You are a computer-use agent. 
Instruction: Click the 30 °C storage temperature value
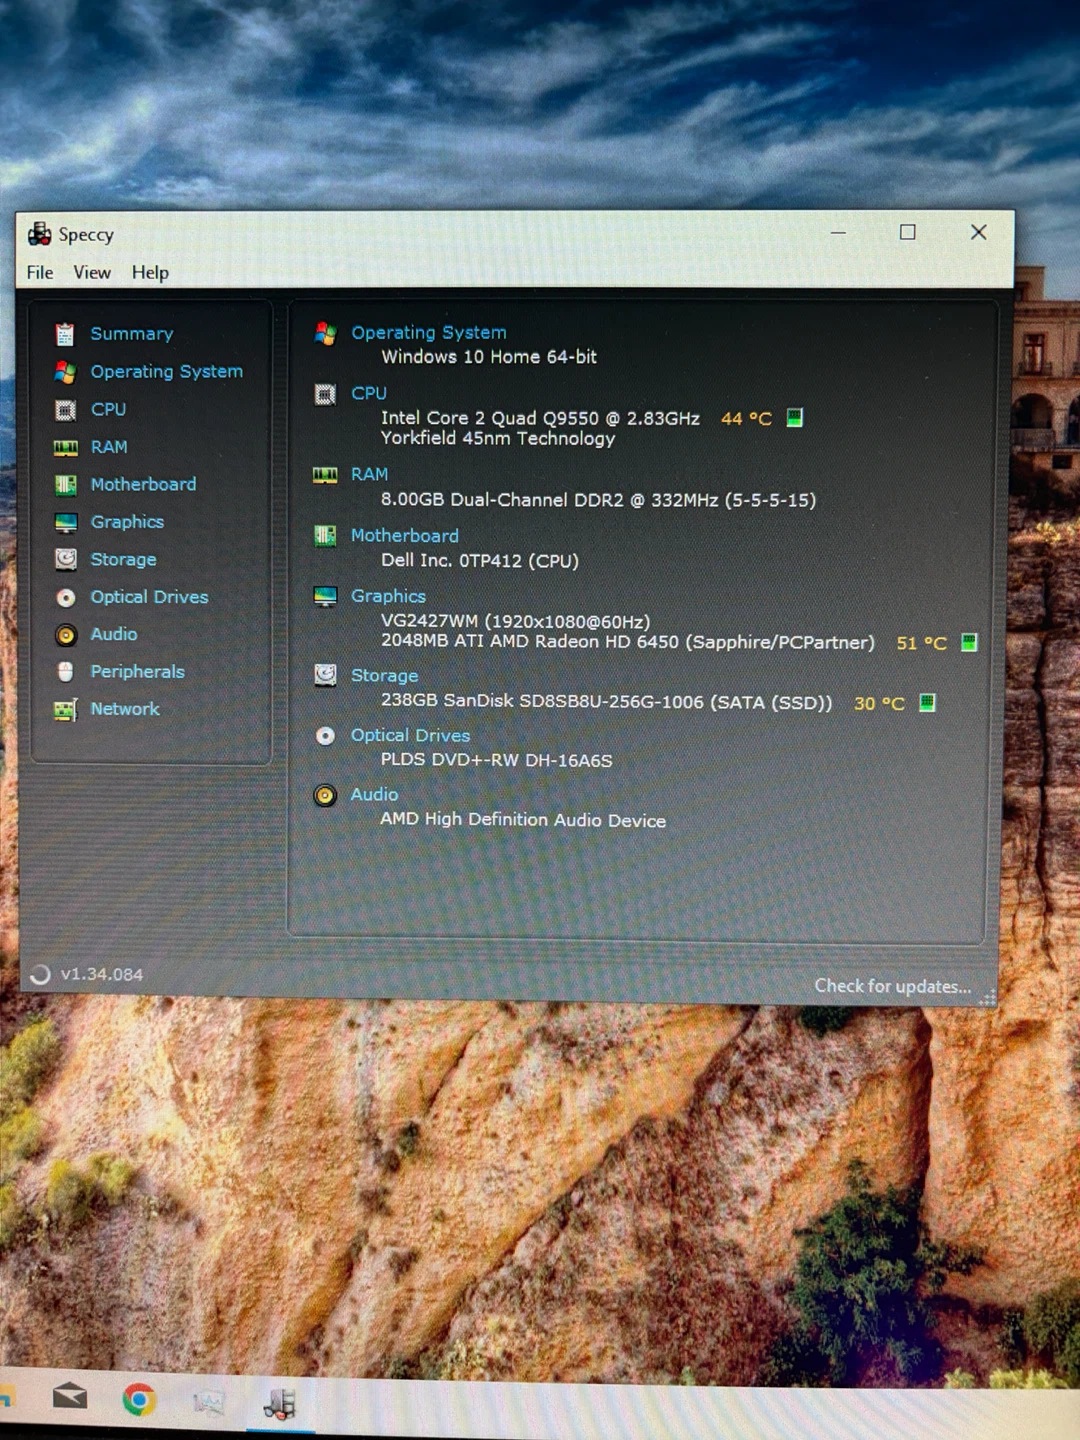coord(879,704)
